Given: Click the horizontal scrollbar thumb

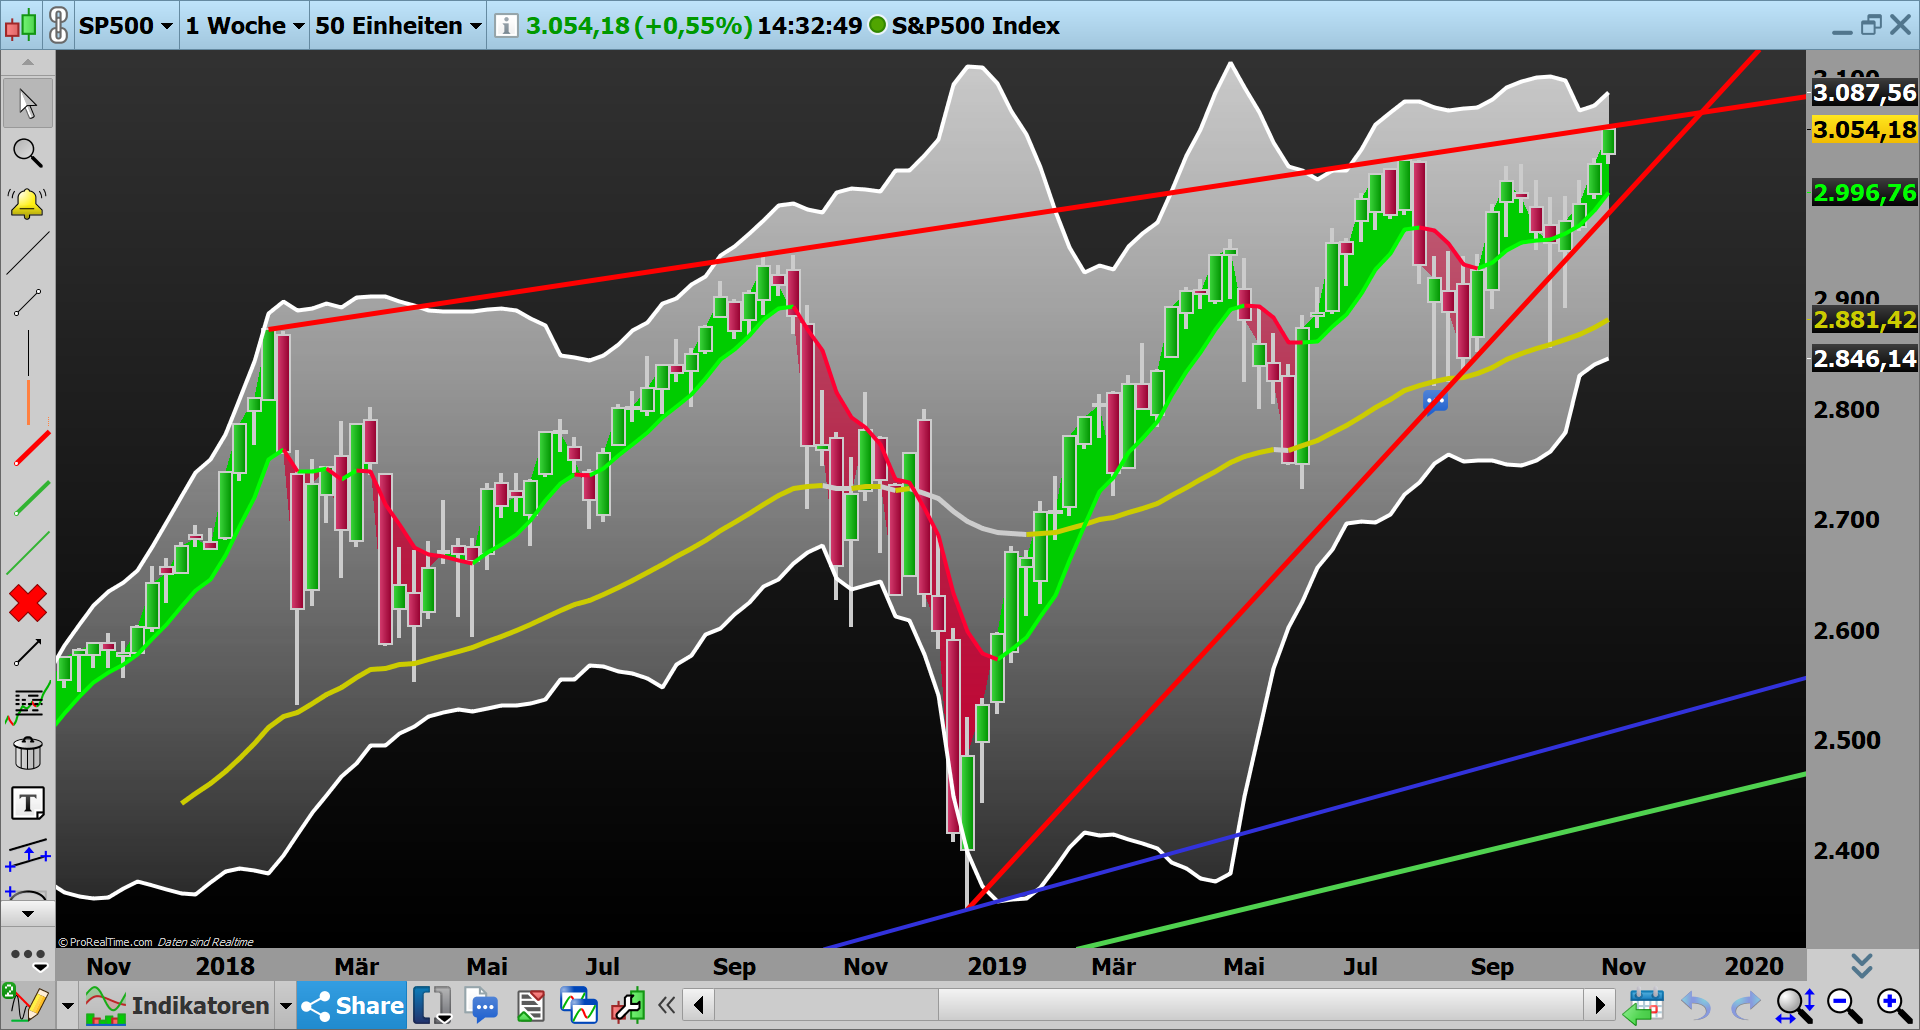Looking at the screenshot, I should point(1260,1005).
